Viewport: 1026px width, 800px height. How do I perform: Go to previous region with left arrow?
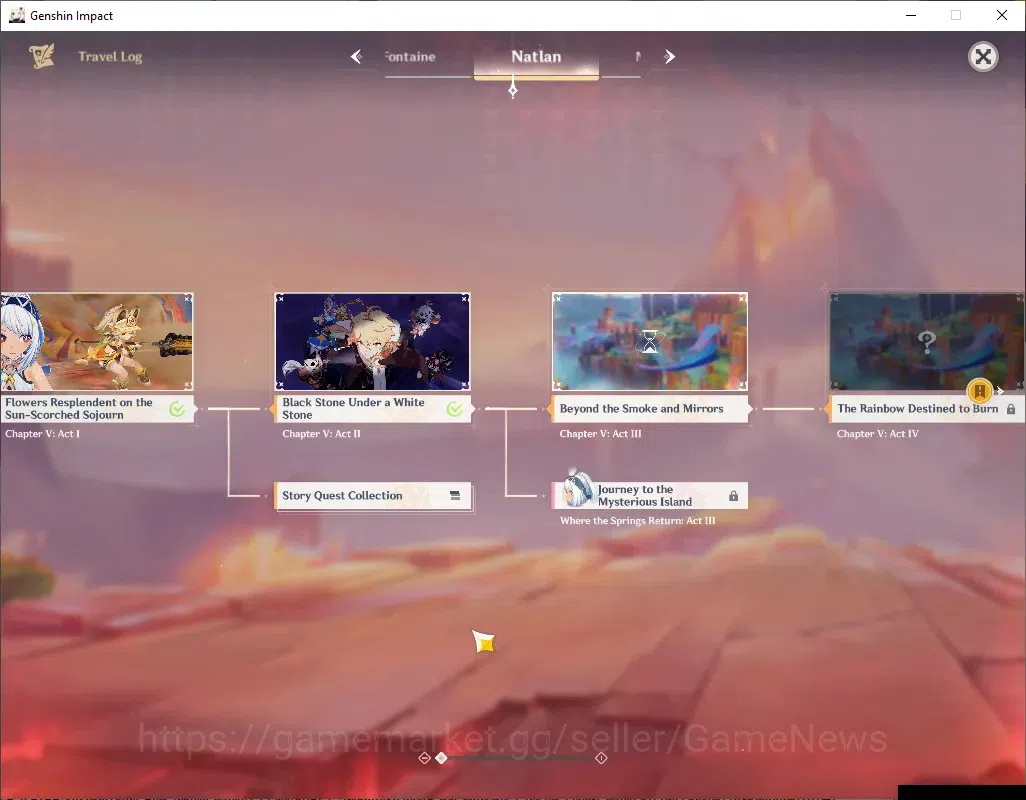(356, 57)
